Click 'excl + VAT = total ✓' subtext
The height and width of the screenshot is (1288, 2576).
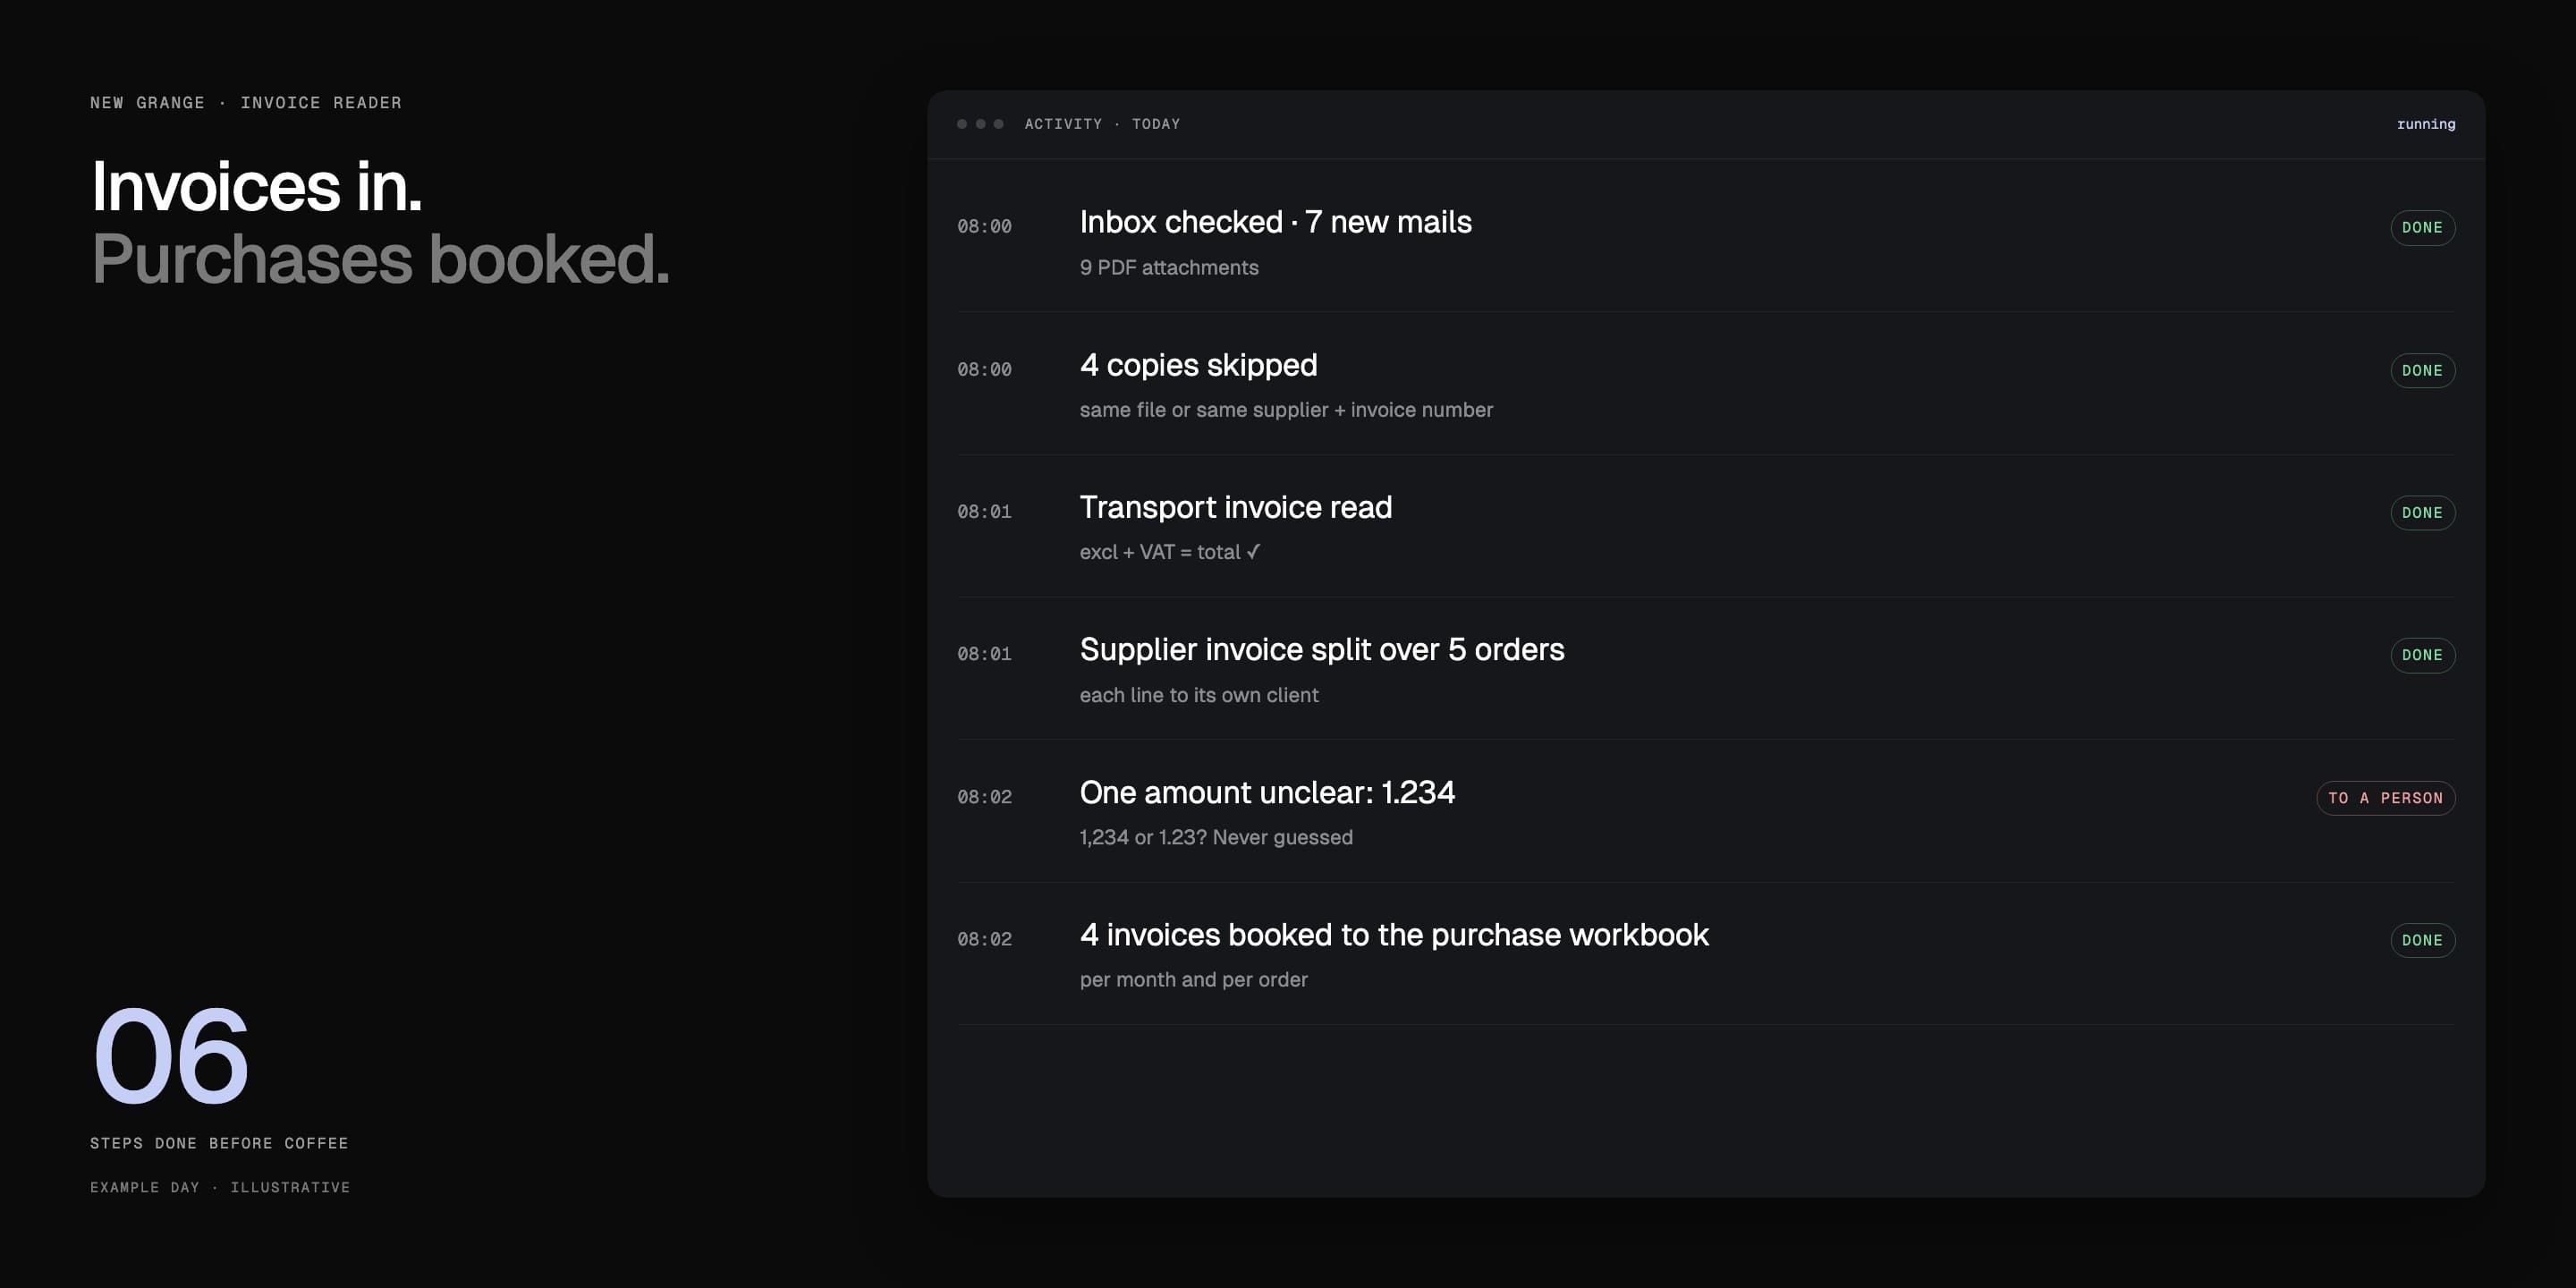pyautogui.click(x=1170, y=552)
